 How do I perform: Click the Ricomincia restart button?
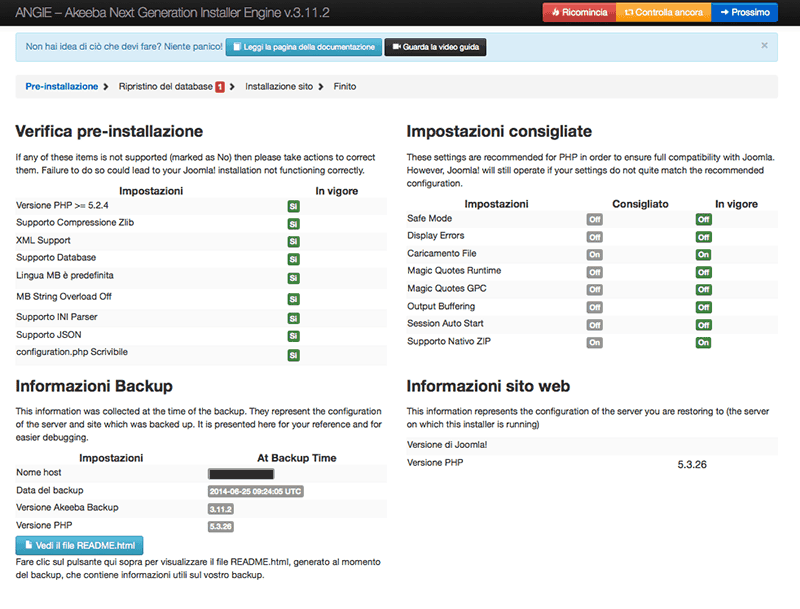580,12
